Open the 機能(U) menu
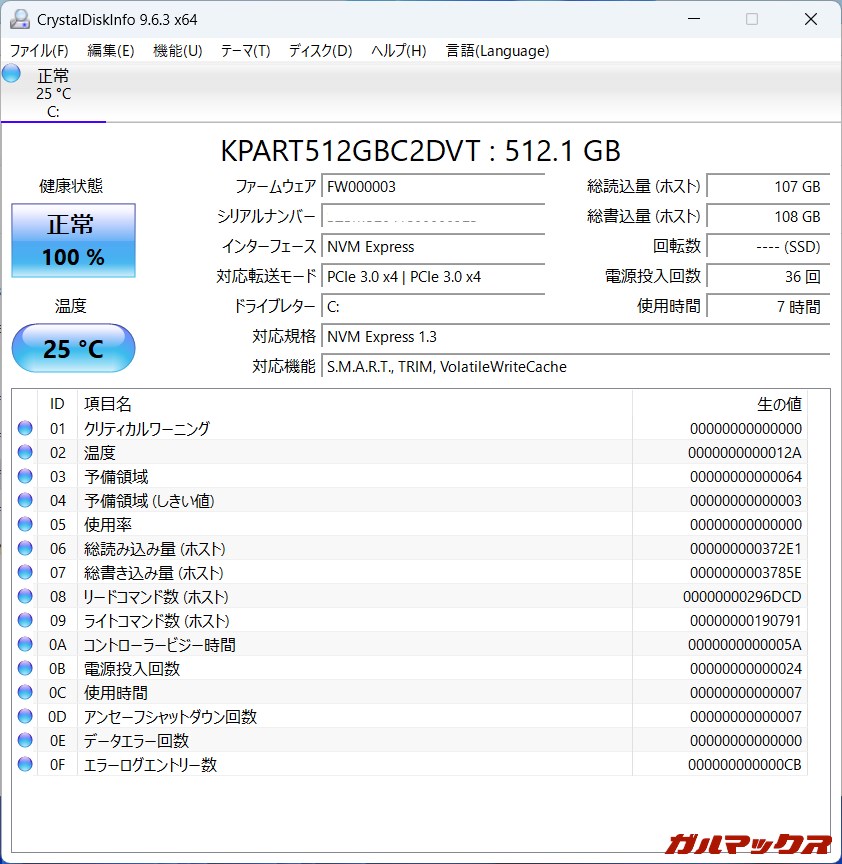Image resolution: width=842 pixels, height=864 pixels. click(176, 50)
